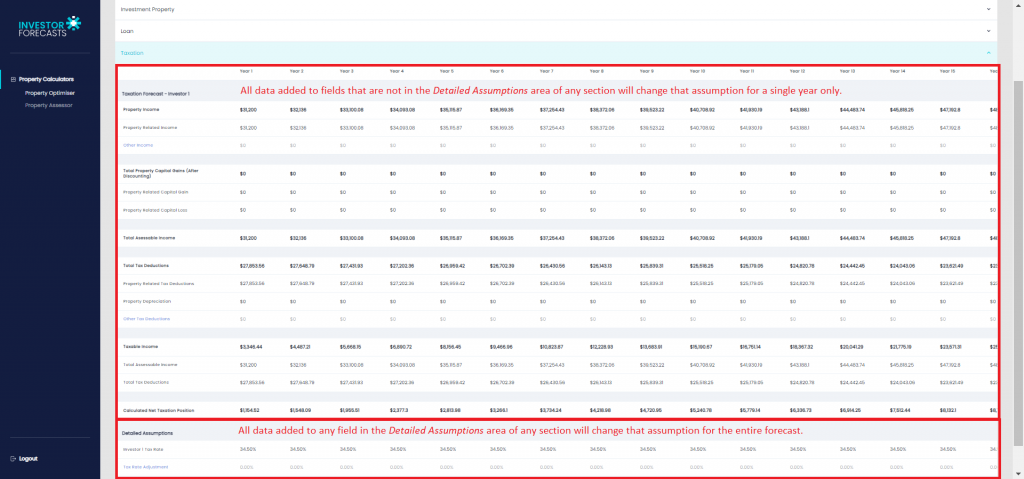Image resolution: width=1024 pixels, height=479 pixels.
Task: Click the Other Tax Deductions row label
Action: (x=146, y=319)
